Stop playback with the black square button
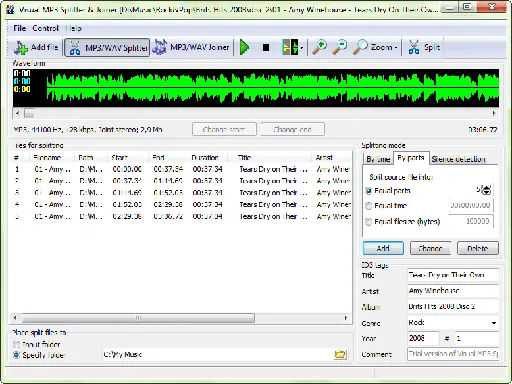The image size is (512, 384). (266, 48)
